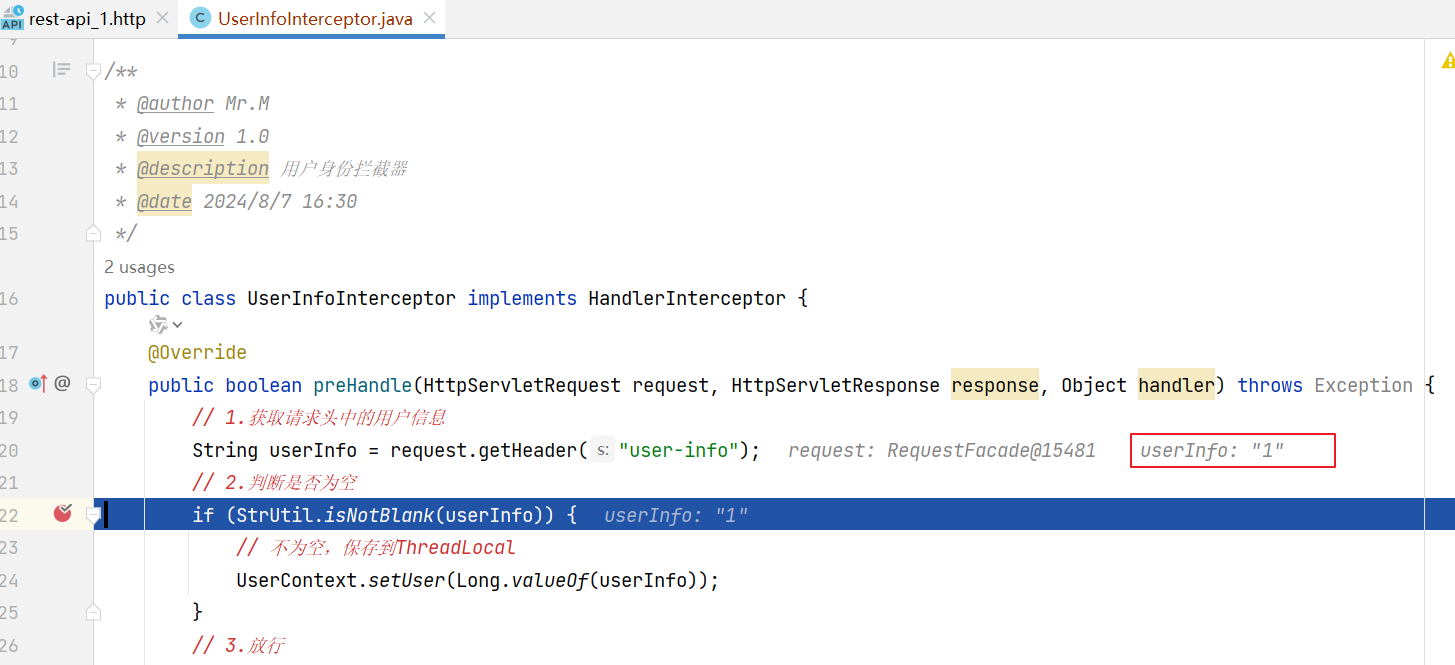Viewport: 1455px width, 665px height.
Task: Click the API file icon on rest-api_1.http tab
Action: [x=12, y=18]
